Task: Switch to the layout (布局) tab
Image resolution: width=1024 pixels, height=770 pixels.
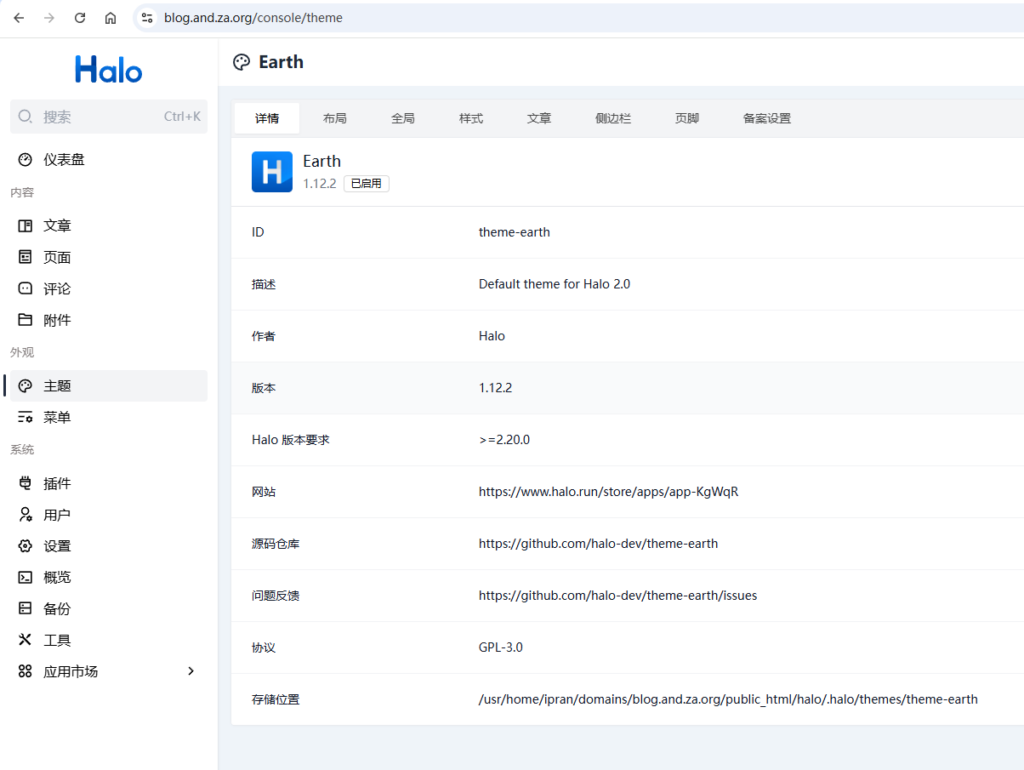Action: point(335,119)
